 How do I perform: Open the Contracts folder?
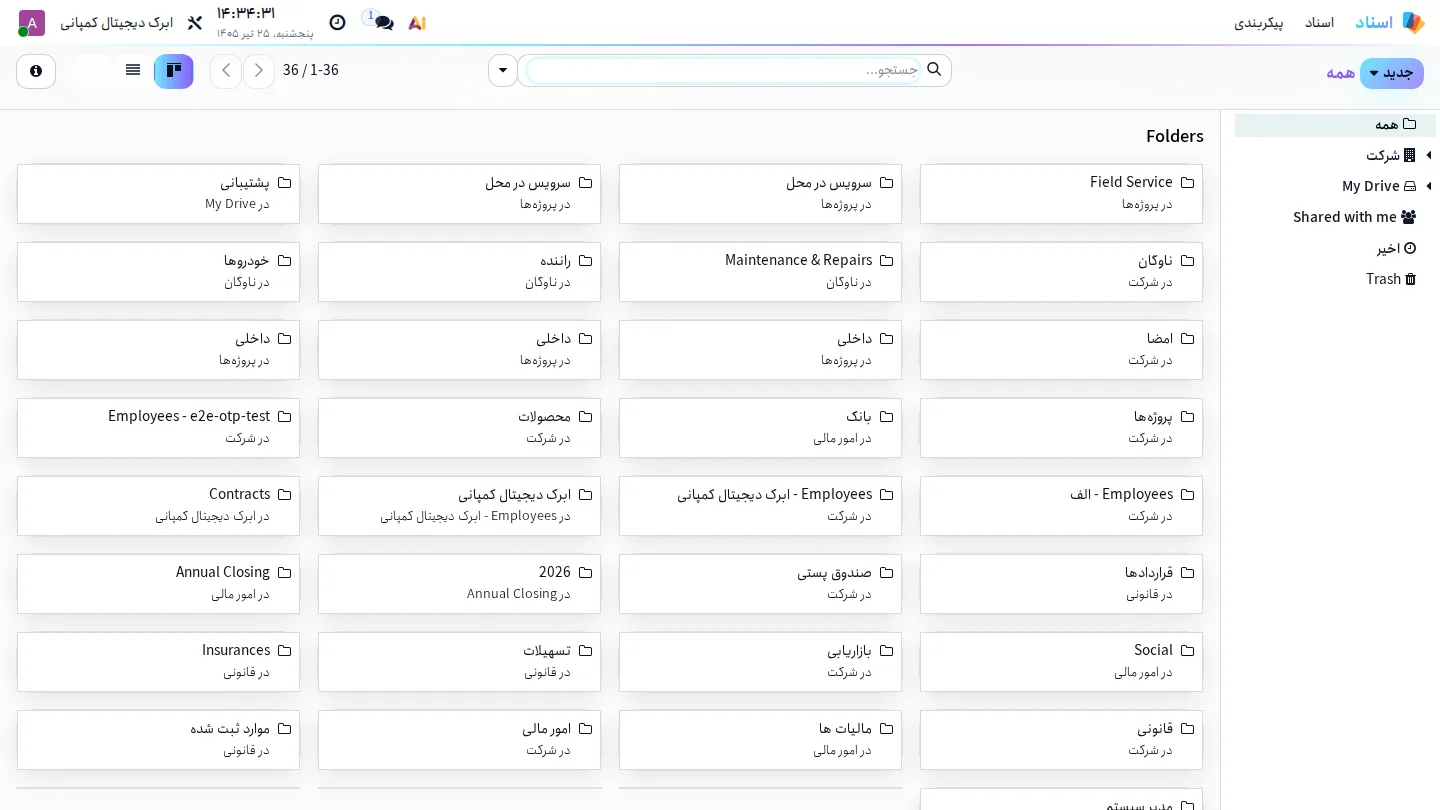(158, 506)
